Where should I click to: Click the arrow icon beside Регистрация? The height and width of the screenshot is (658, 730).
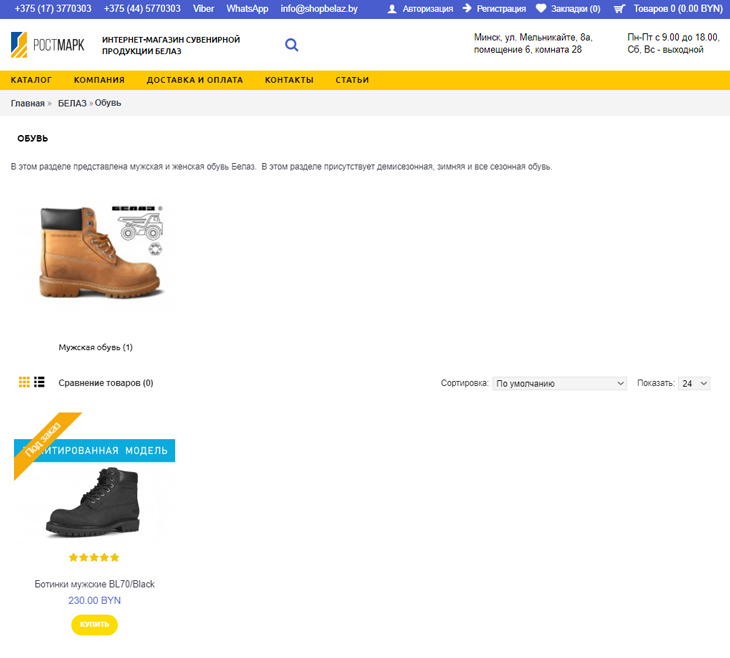(x=467, y=8)
